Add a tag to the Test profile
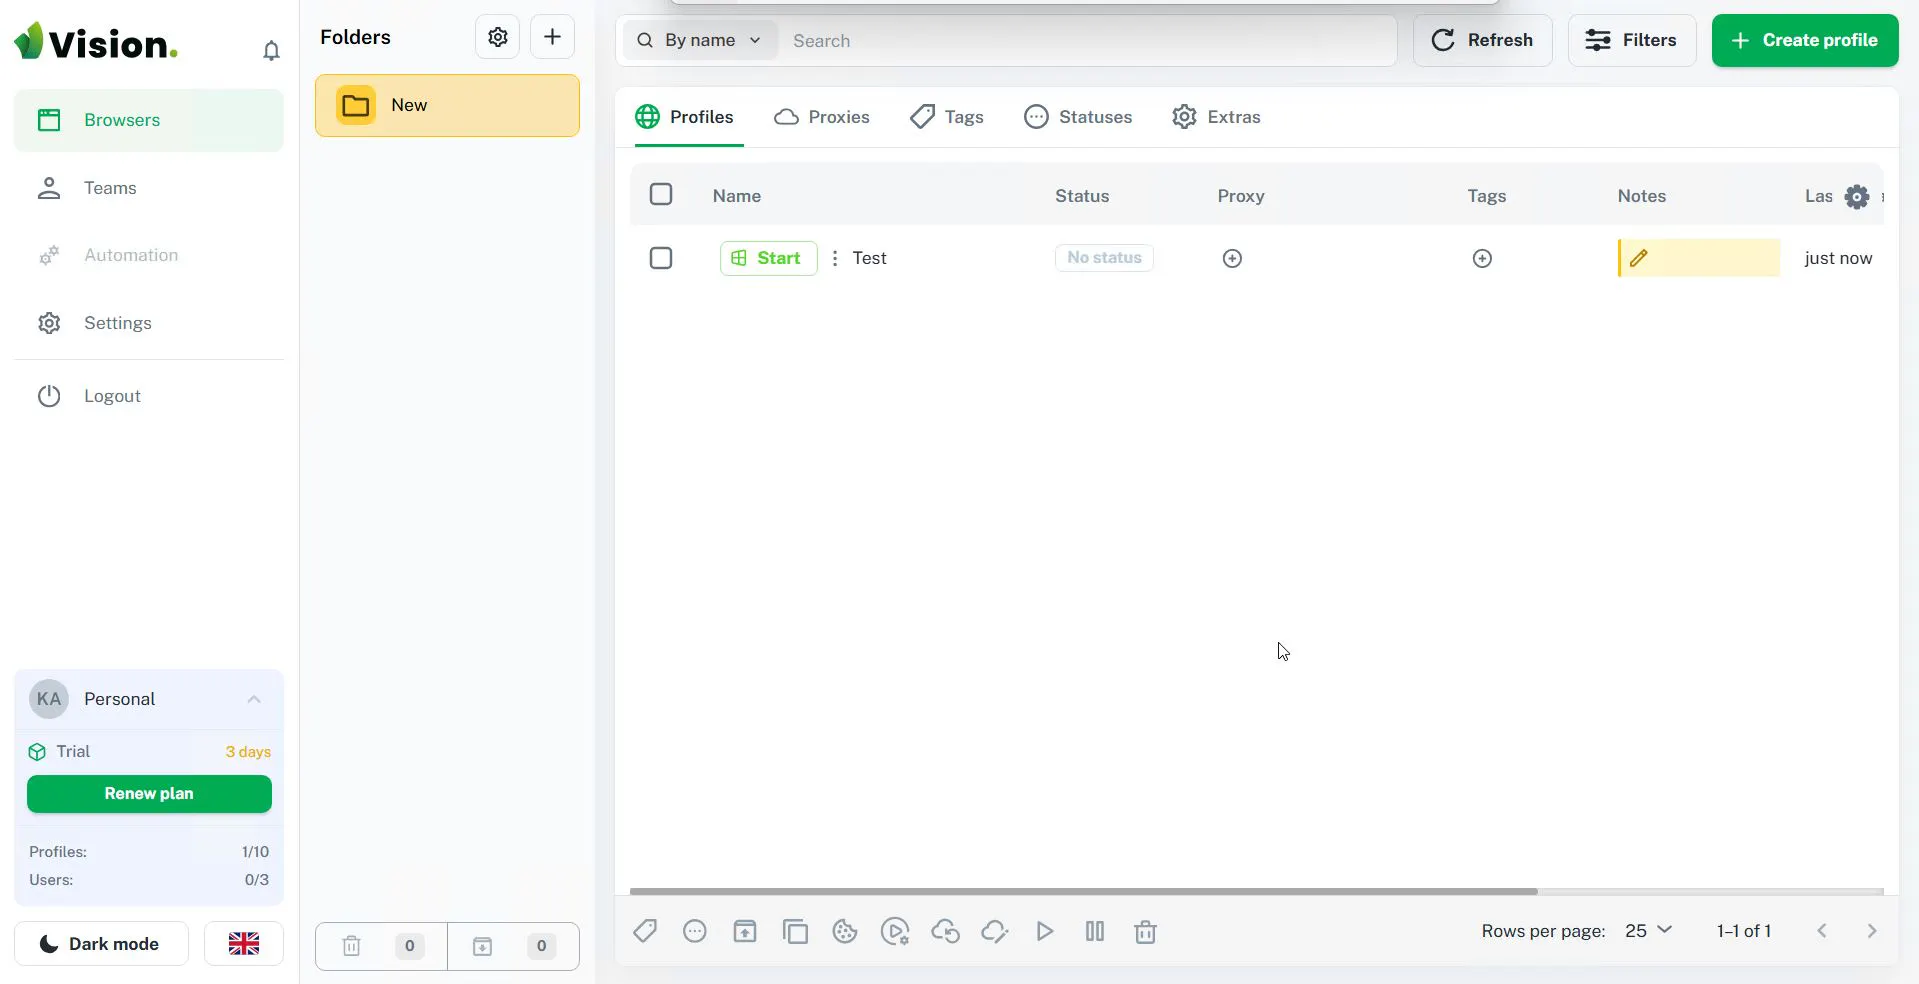 (1482, 258)
